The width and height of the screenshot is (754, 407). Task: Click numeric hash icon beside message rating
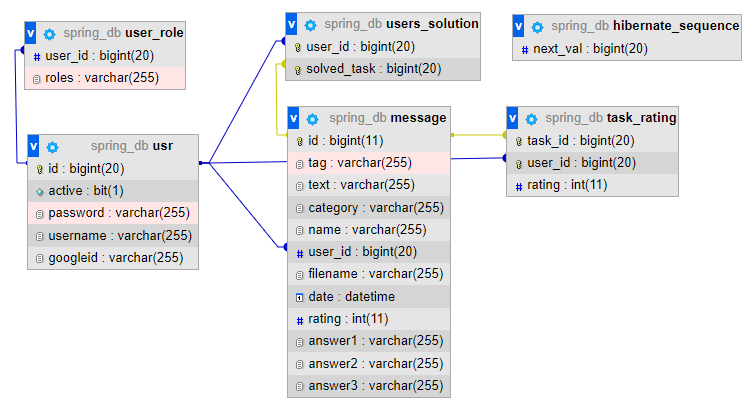(300, 320)
